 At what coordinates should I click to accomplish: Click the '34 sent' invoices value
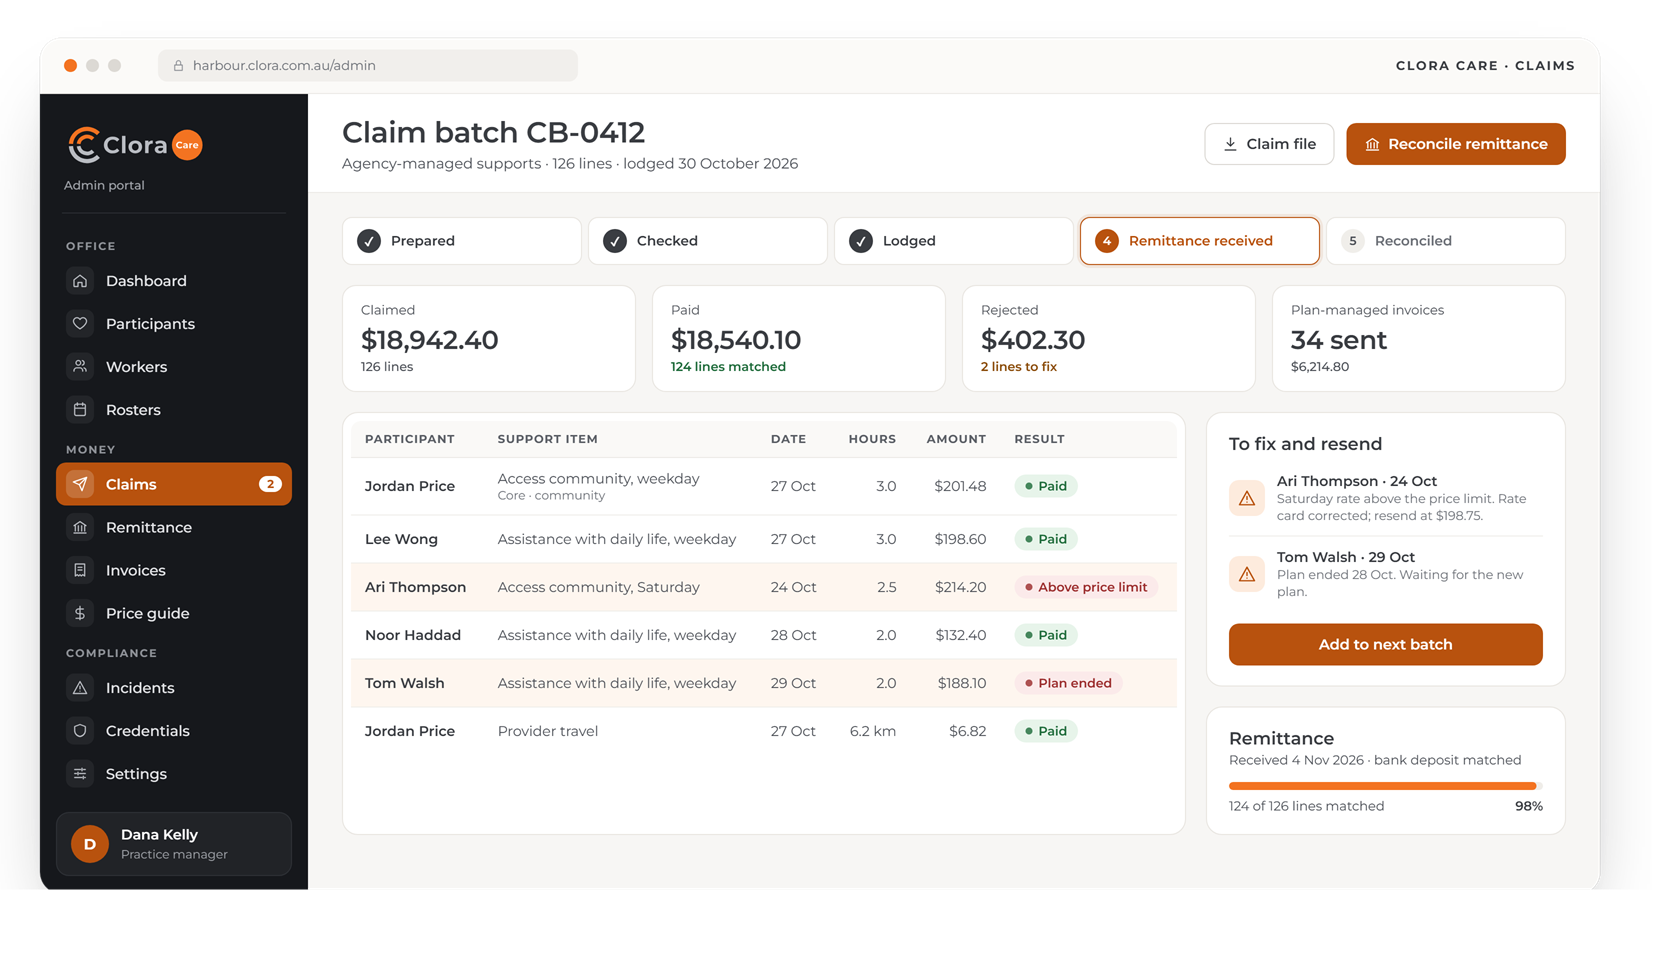click(x=1338, y=340)
